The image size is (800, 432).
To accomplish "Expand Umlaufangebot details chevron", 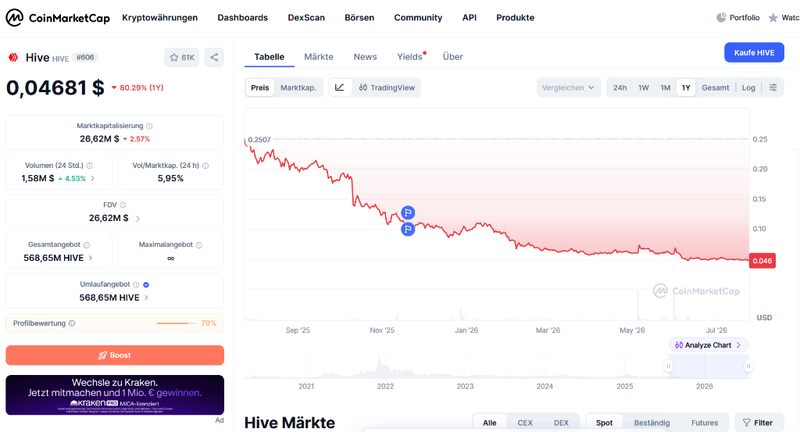I will (x=146, y=298).
